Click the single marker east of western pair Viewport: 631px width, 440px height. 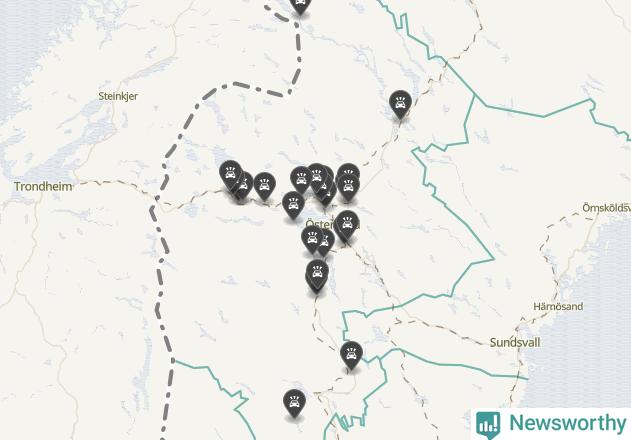[x=264, y=186]
